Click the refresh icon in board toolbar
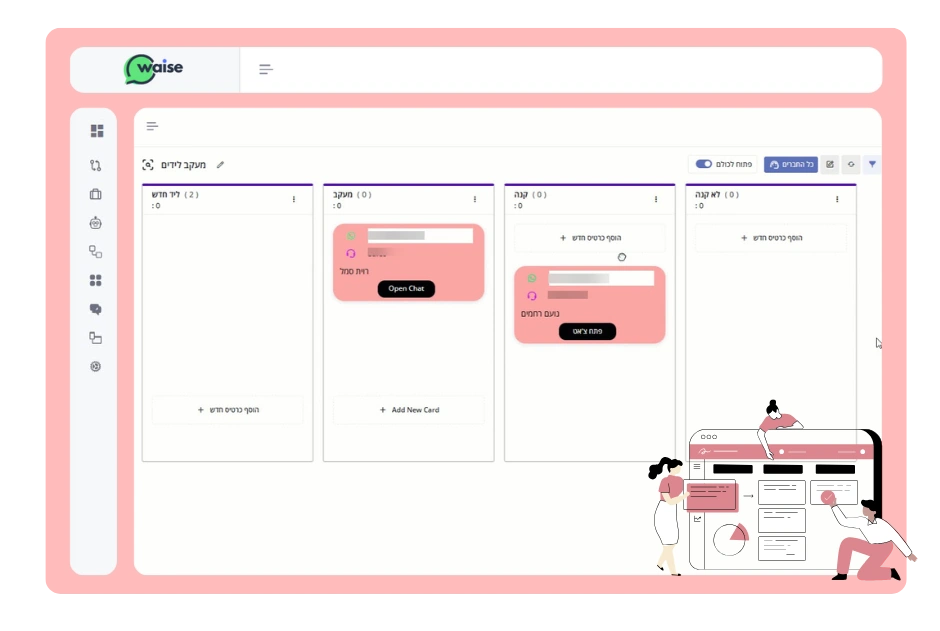This screenshot has width=940, height=631. pos(851,164)
